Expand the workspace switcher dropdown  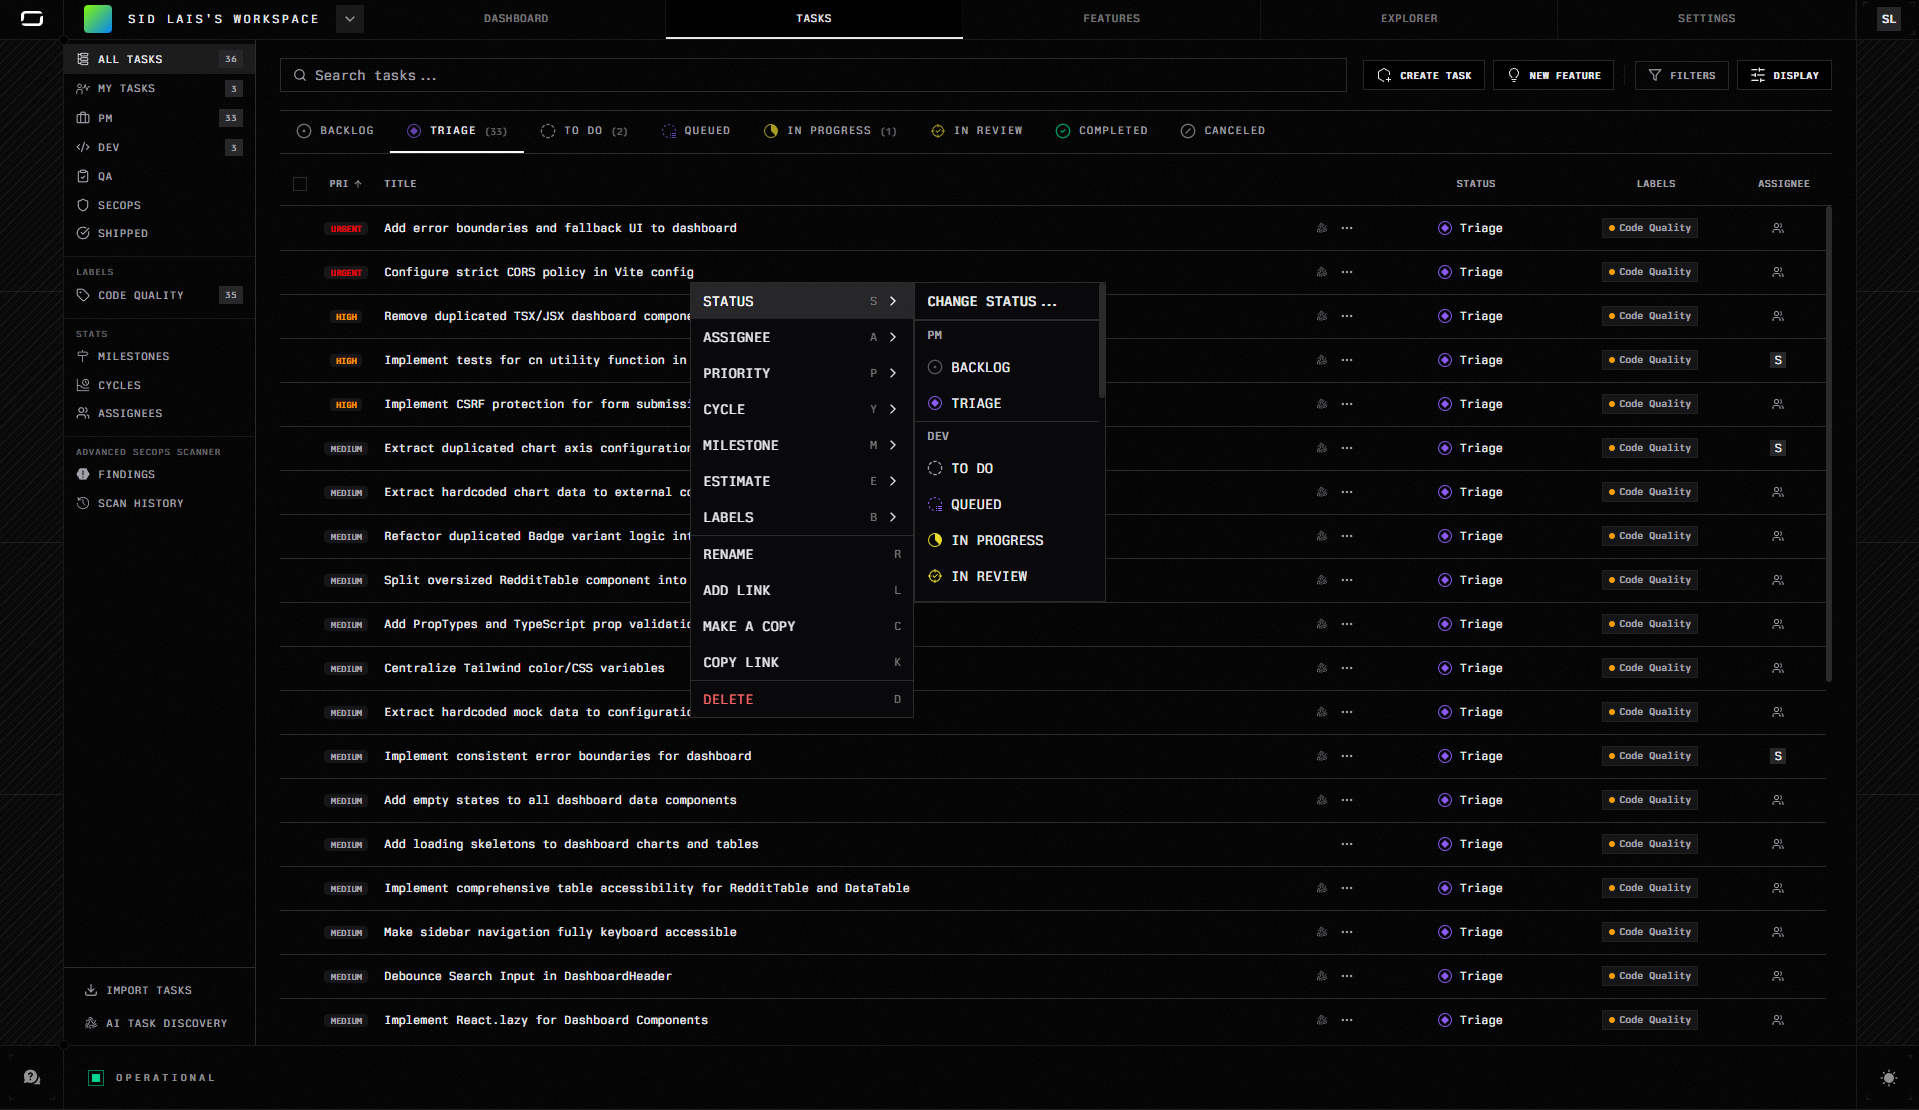pos(350,19)
